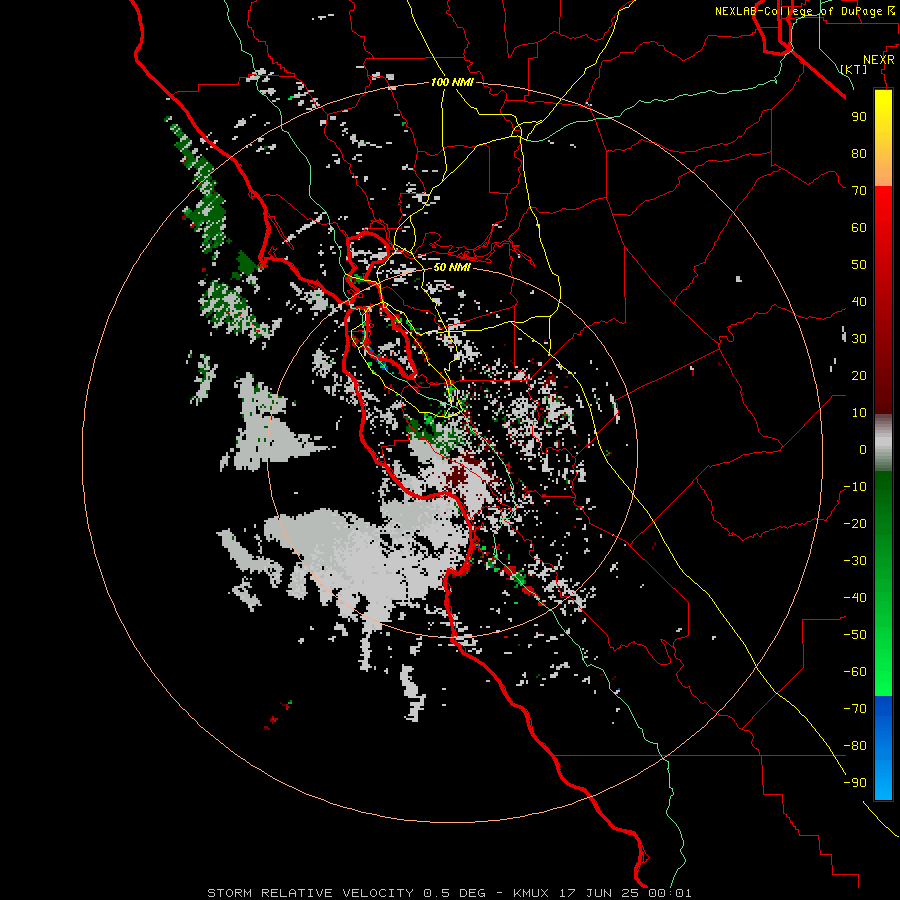Click the Storm Relative Velocity caption at the bottom

(449, 893)
